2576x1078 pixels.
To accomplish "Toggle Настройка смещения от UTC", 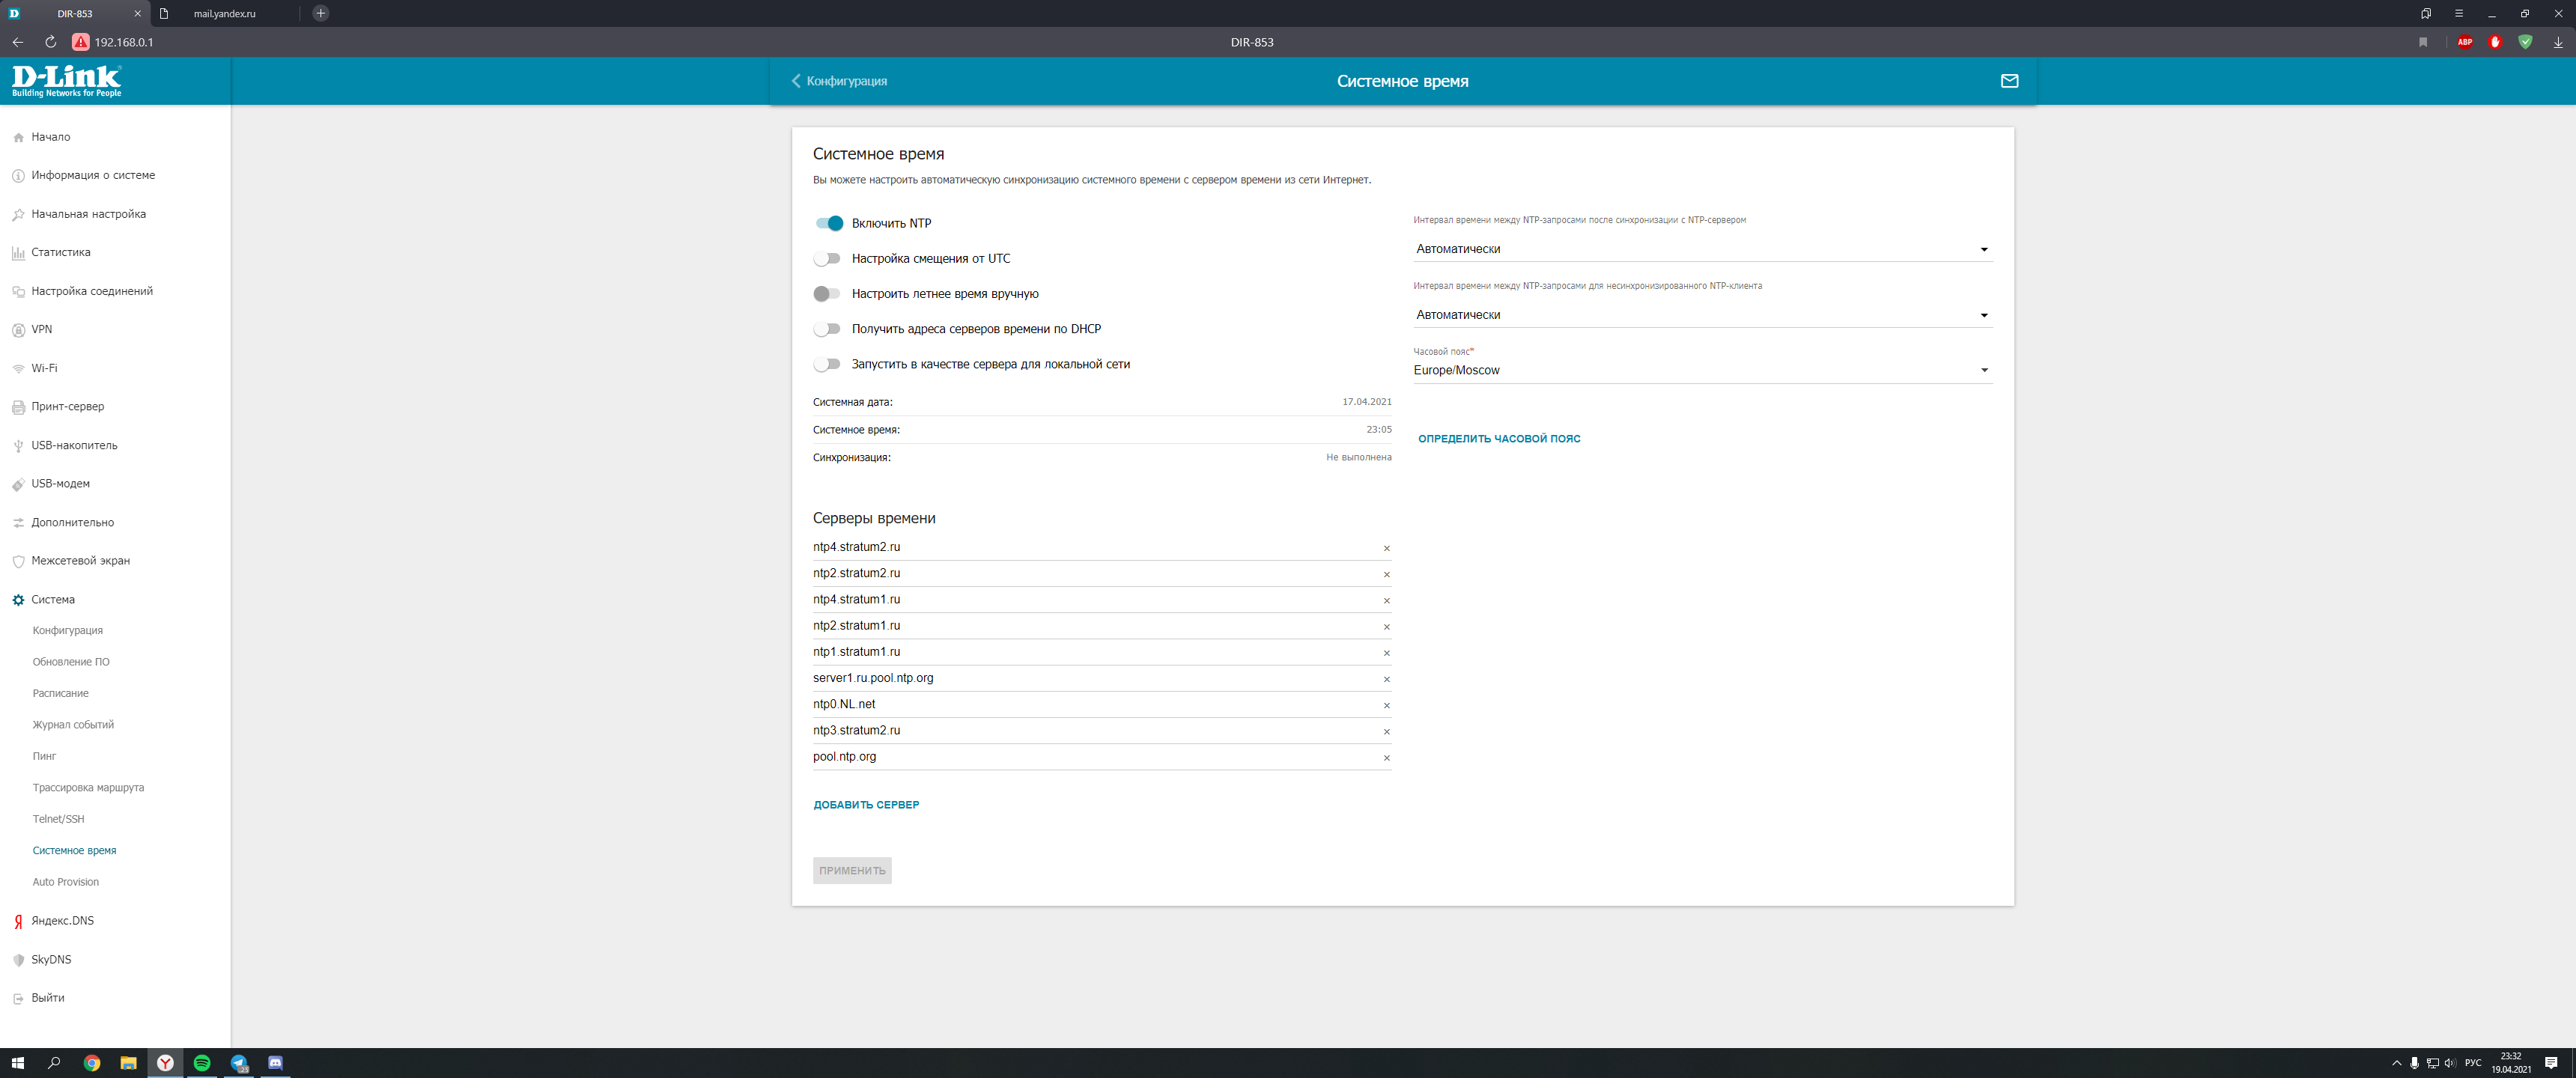I will 826,258.
